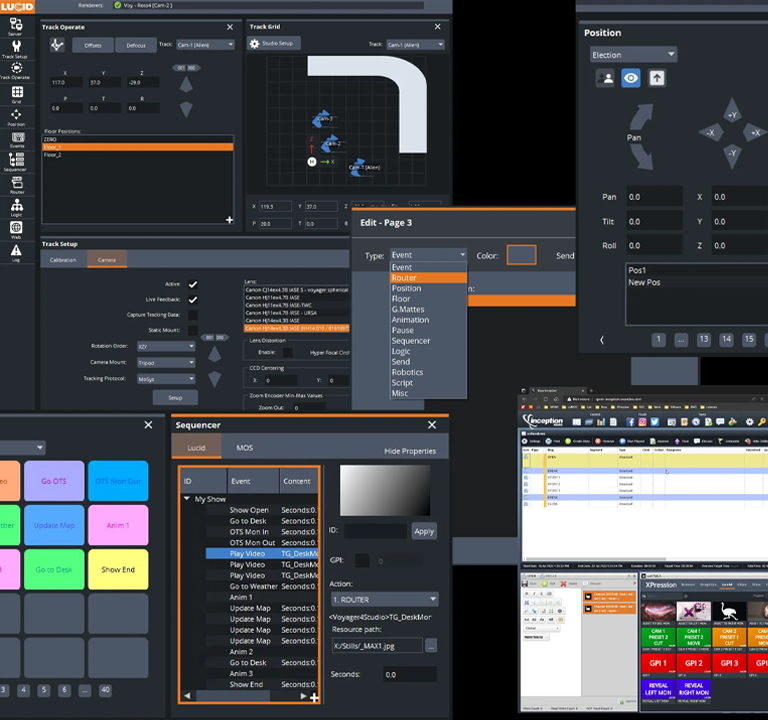The image size is (768, 720).
Task: Open the Track dropdown in Track Grid
Action: point(415,45)
